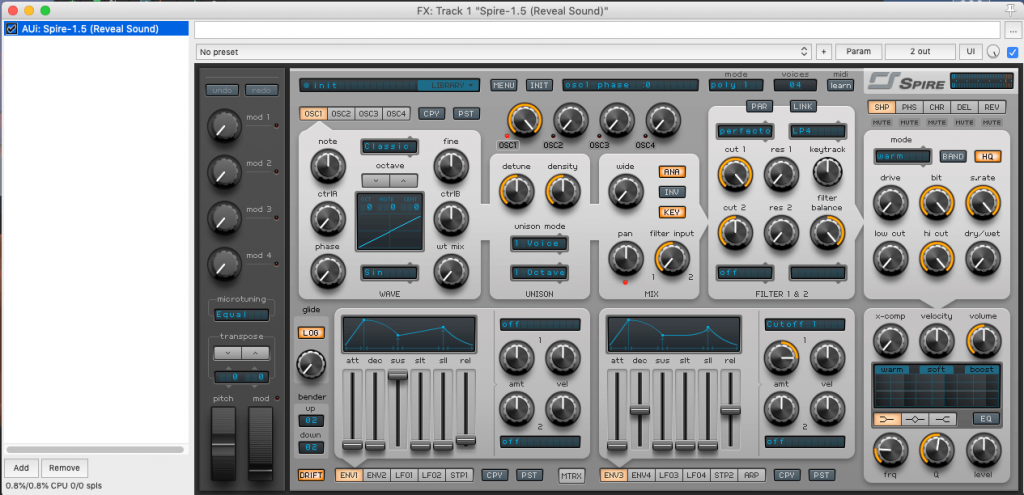Click the mod 3 knob
This screenshot has width=1024, height=495.
[x=224, y=217]
